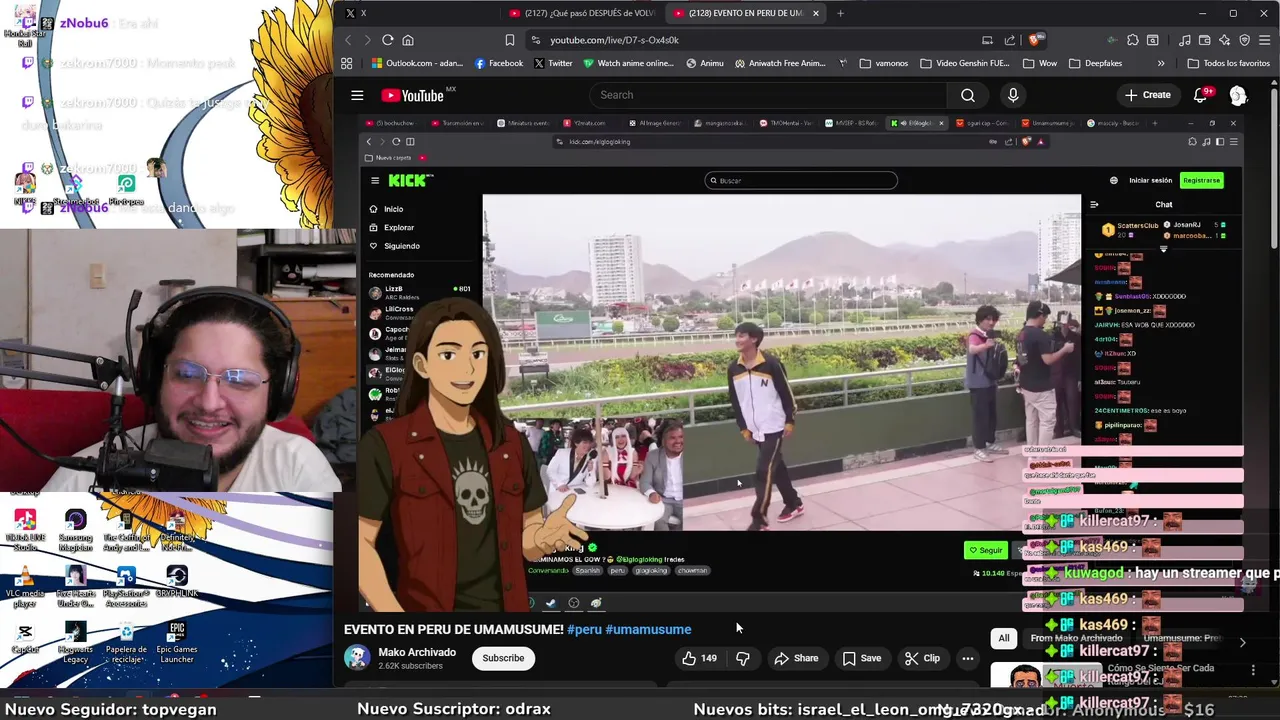Open the Mako Archivado channel name link
This screenshot has width=1280, height=720.
click(417, 652)
